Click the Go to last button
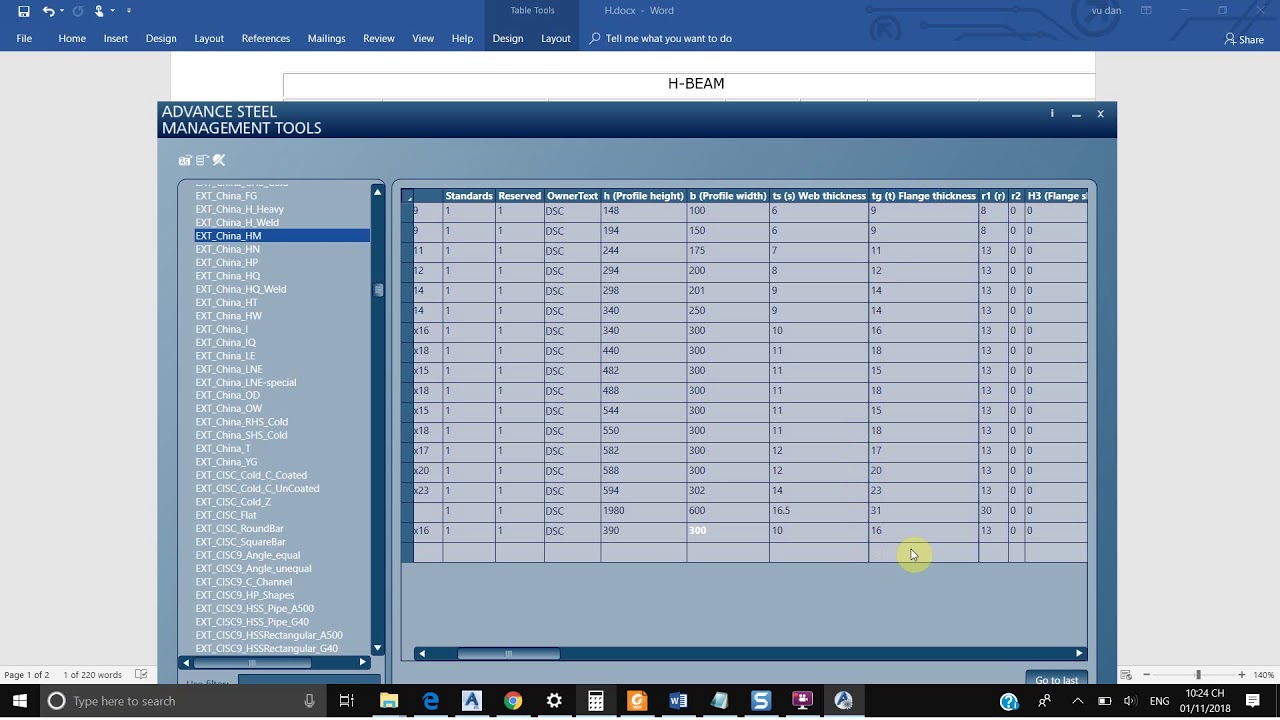 pos(1056,679)
